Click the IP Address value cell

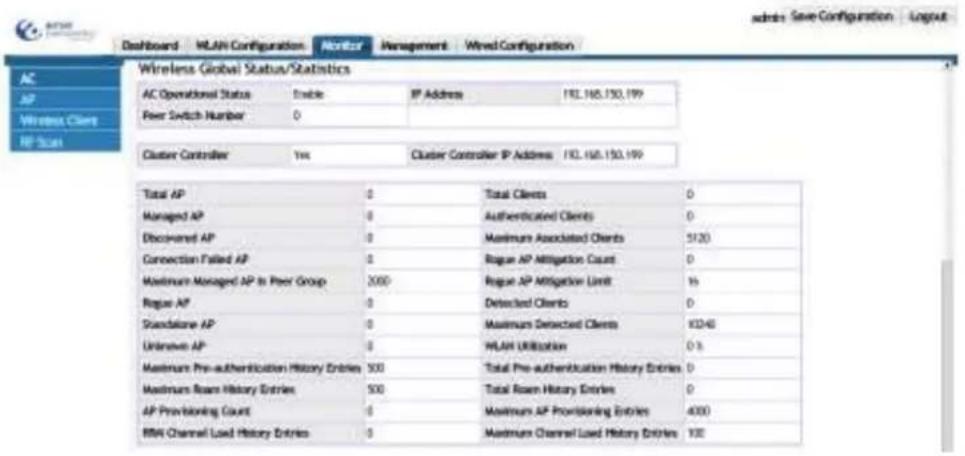[x=617, y=94]
